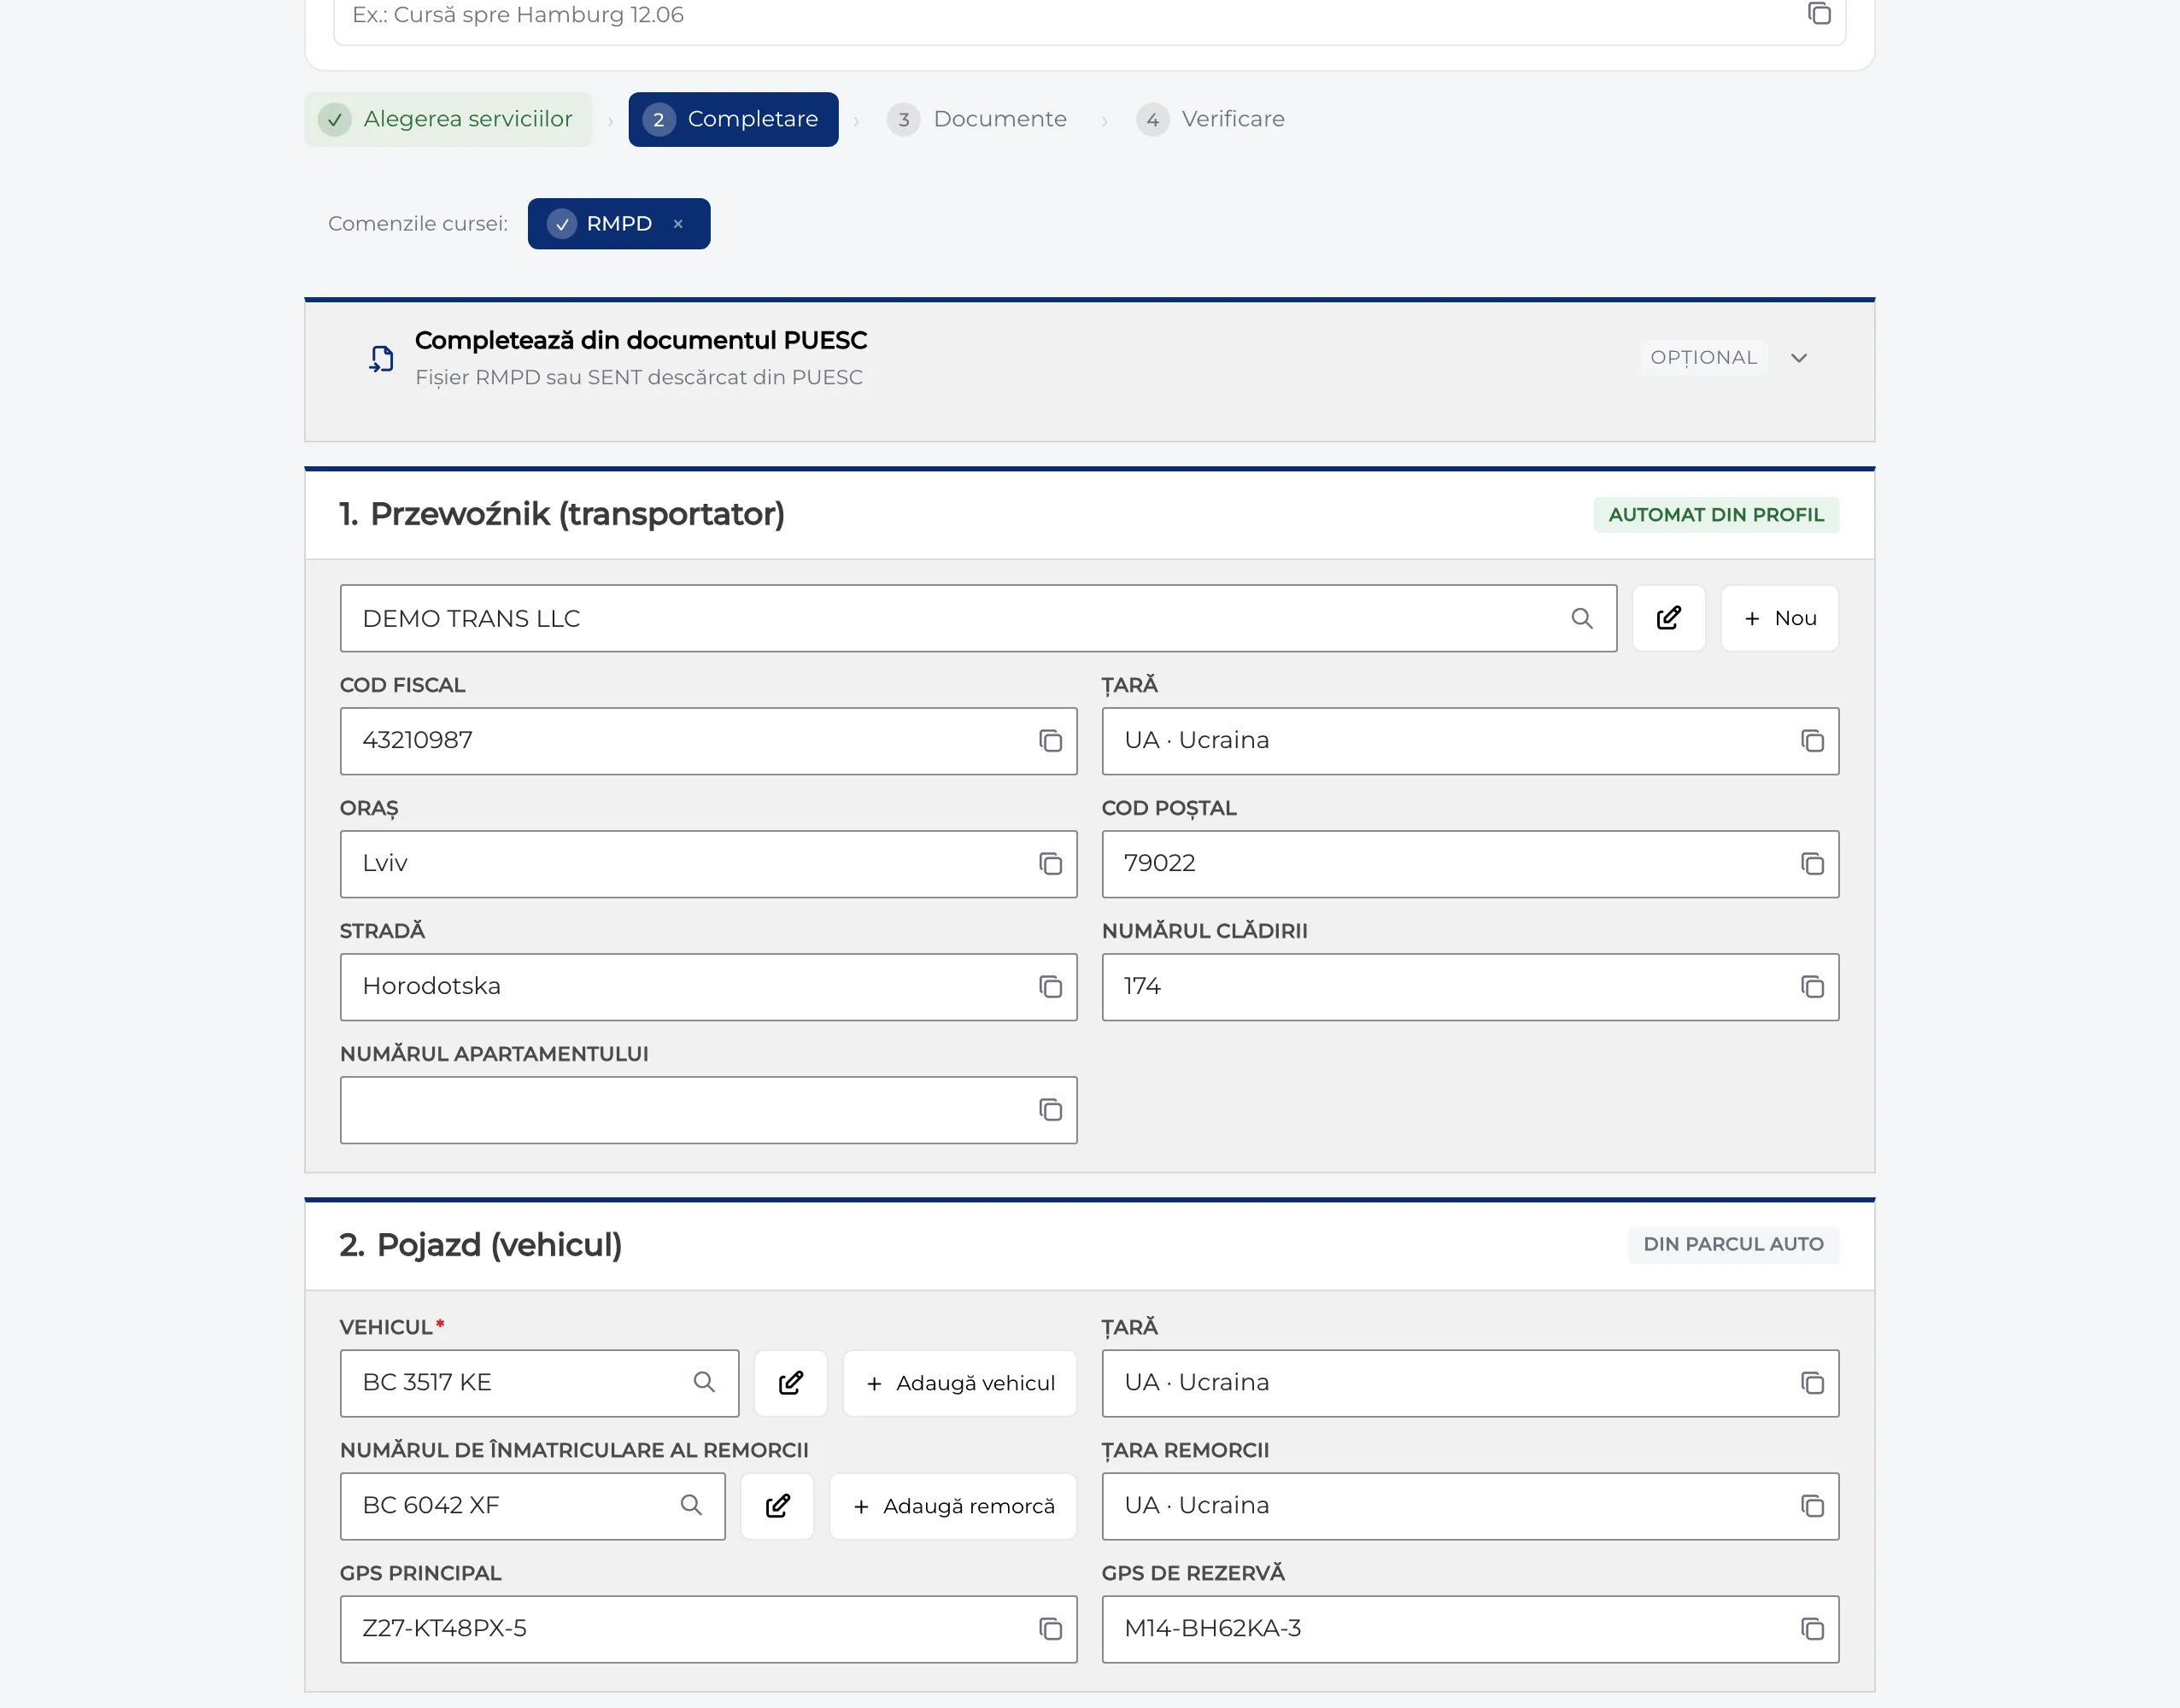Click the + Nou carrier button
Viewport: 2180px width, 1708px height.
(1780, 618)
